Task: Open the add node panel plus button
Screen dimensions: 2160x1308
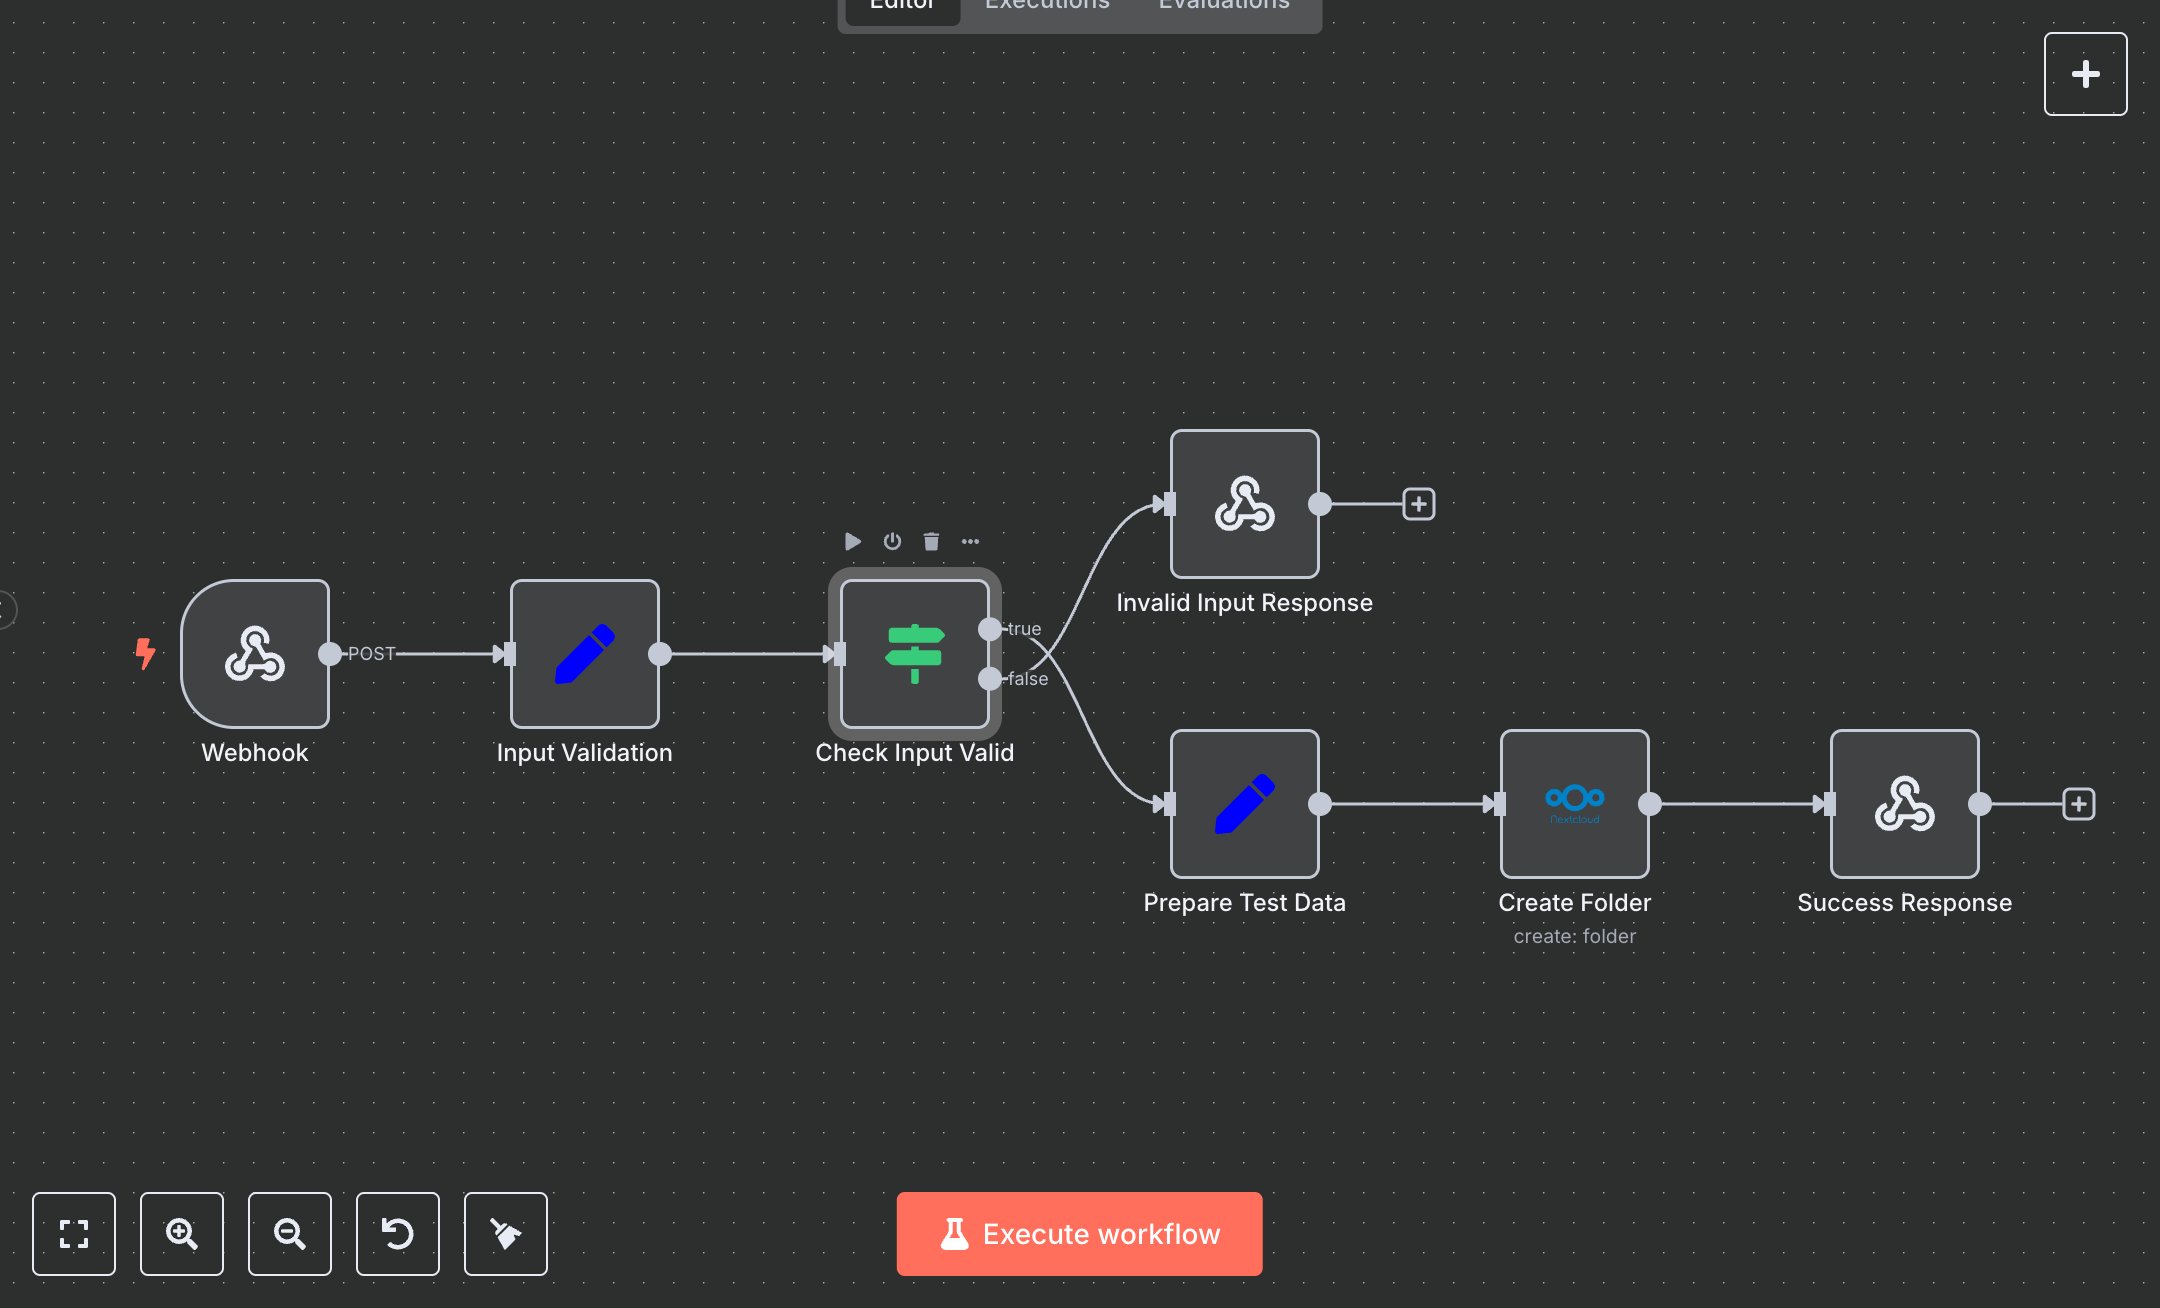Action: (2085, 74)
